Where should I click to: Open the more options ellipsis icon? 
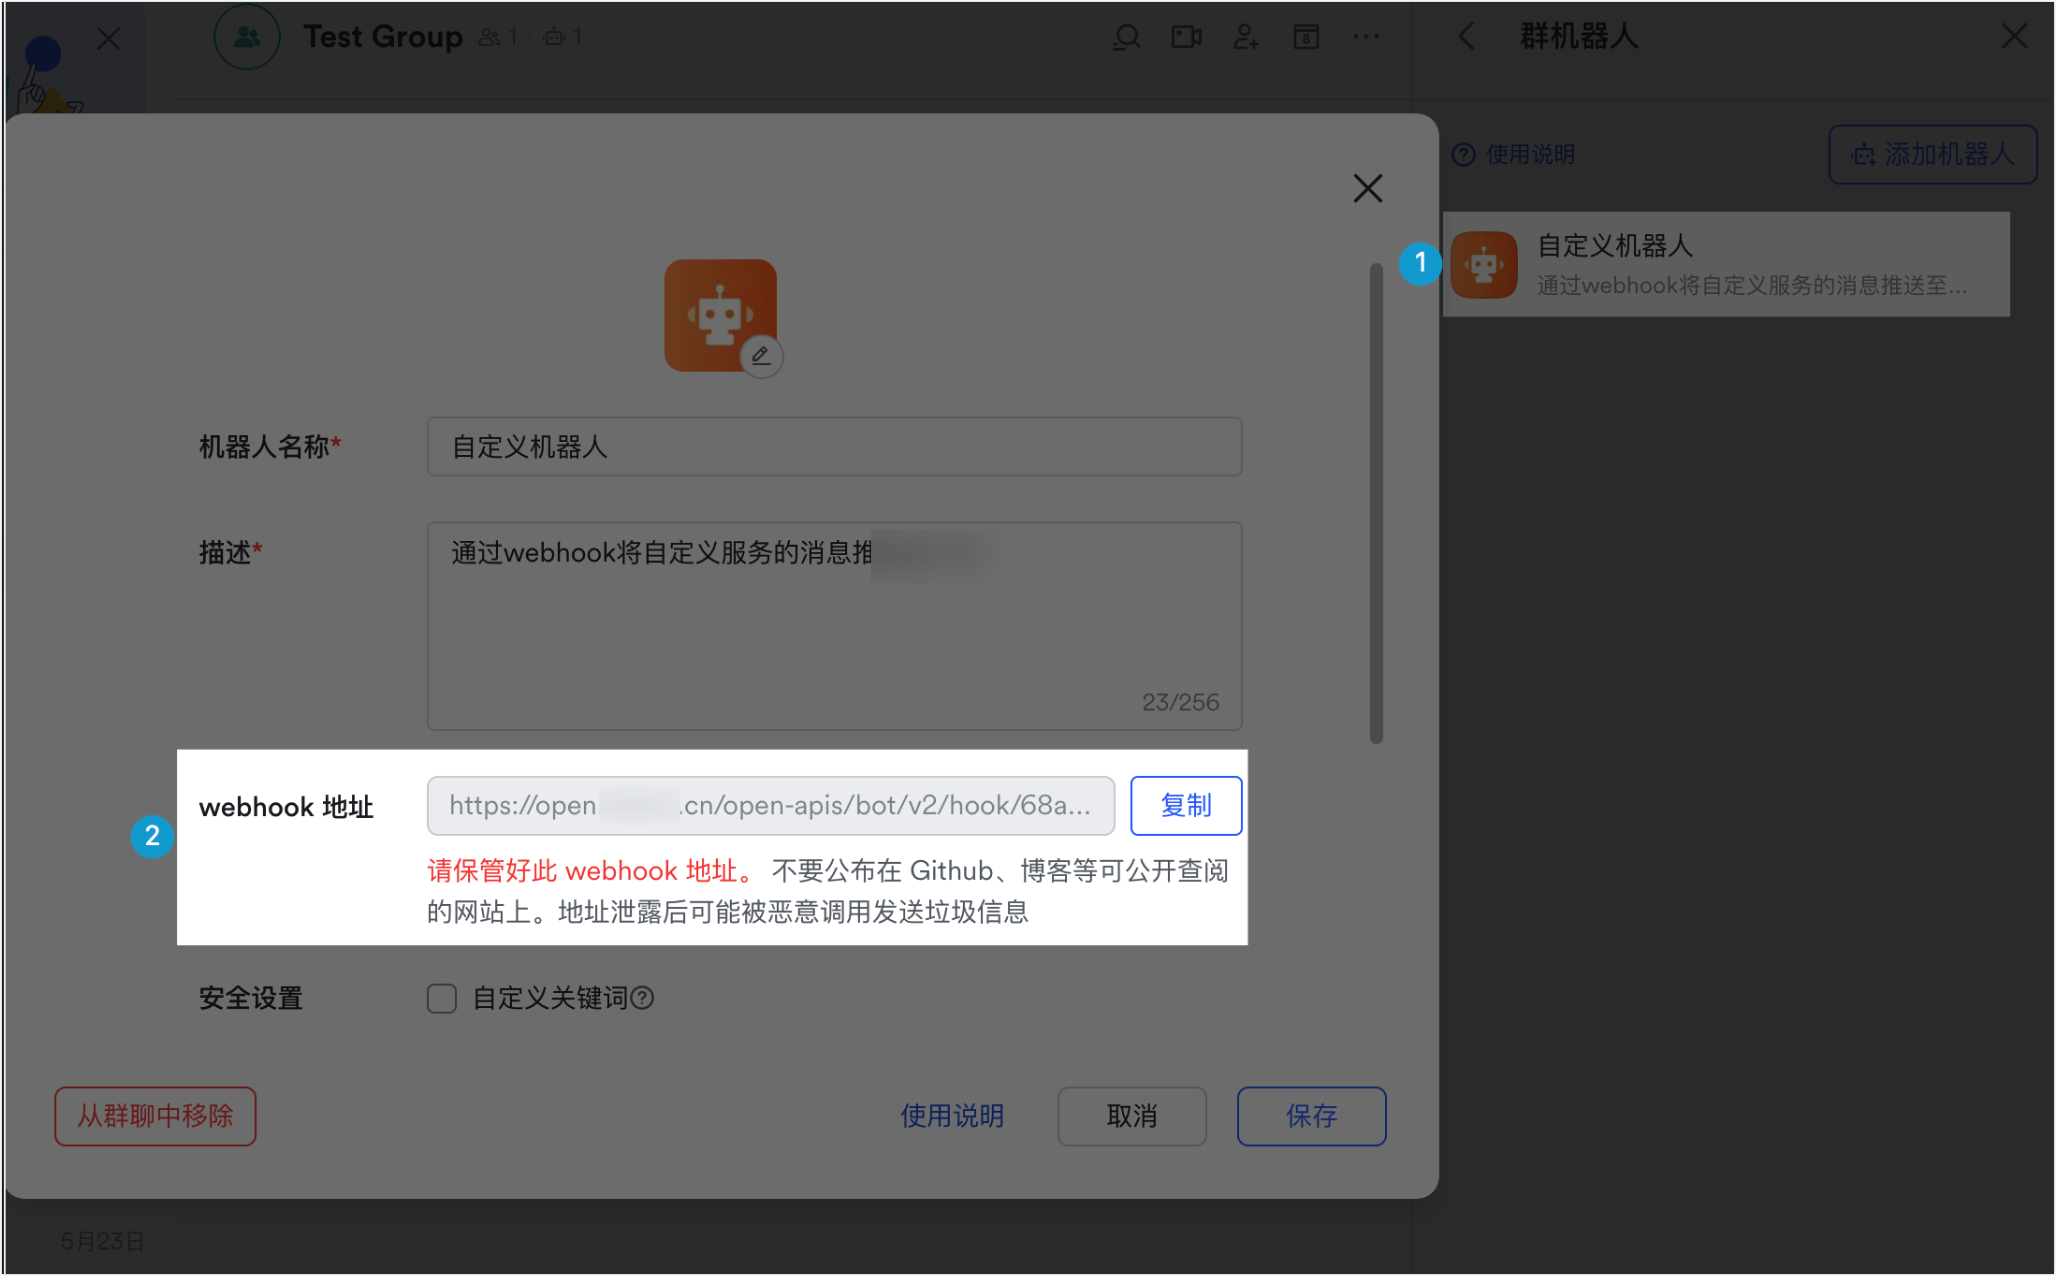[x=1366, y=37]
